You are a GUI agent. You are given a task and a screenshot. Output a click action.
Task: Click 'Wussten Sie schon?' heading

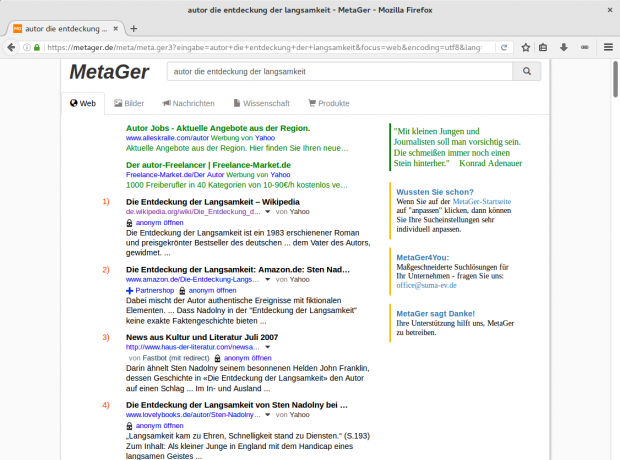tap(435, 192)
